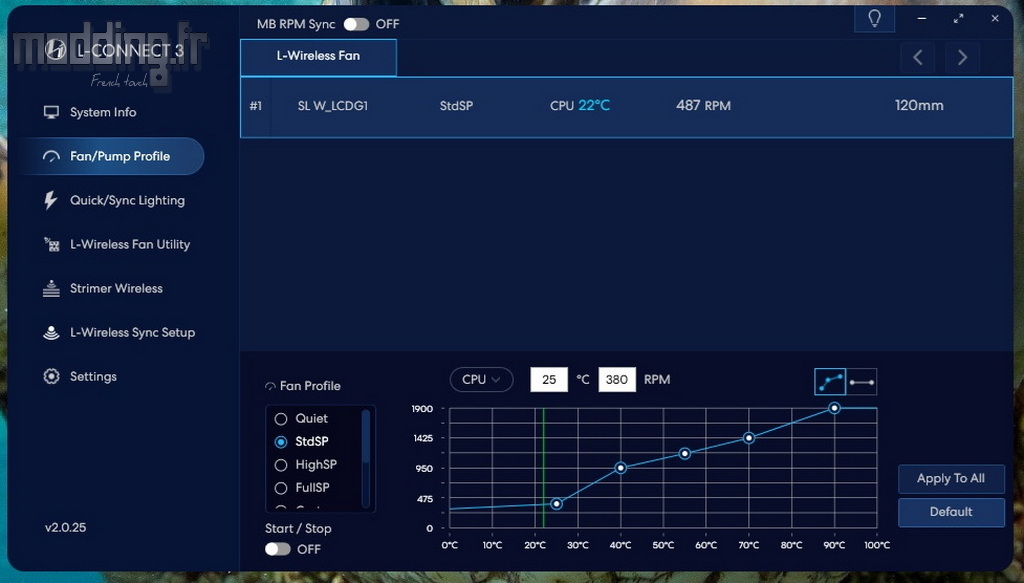Image resolution: width=1024 pixels, height=583 pixels.
Task: Click the 90°C curve point
Action: (x=834, y=408)
